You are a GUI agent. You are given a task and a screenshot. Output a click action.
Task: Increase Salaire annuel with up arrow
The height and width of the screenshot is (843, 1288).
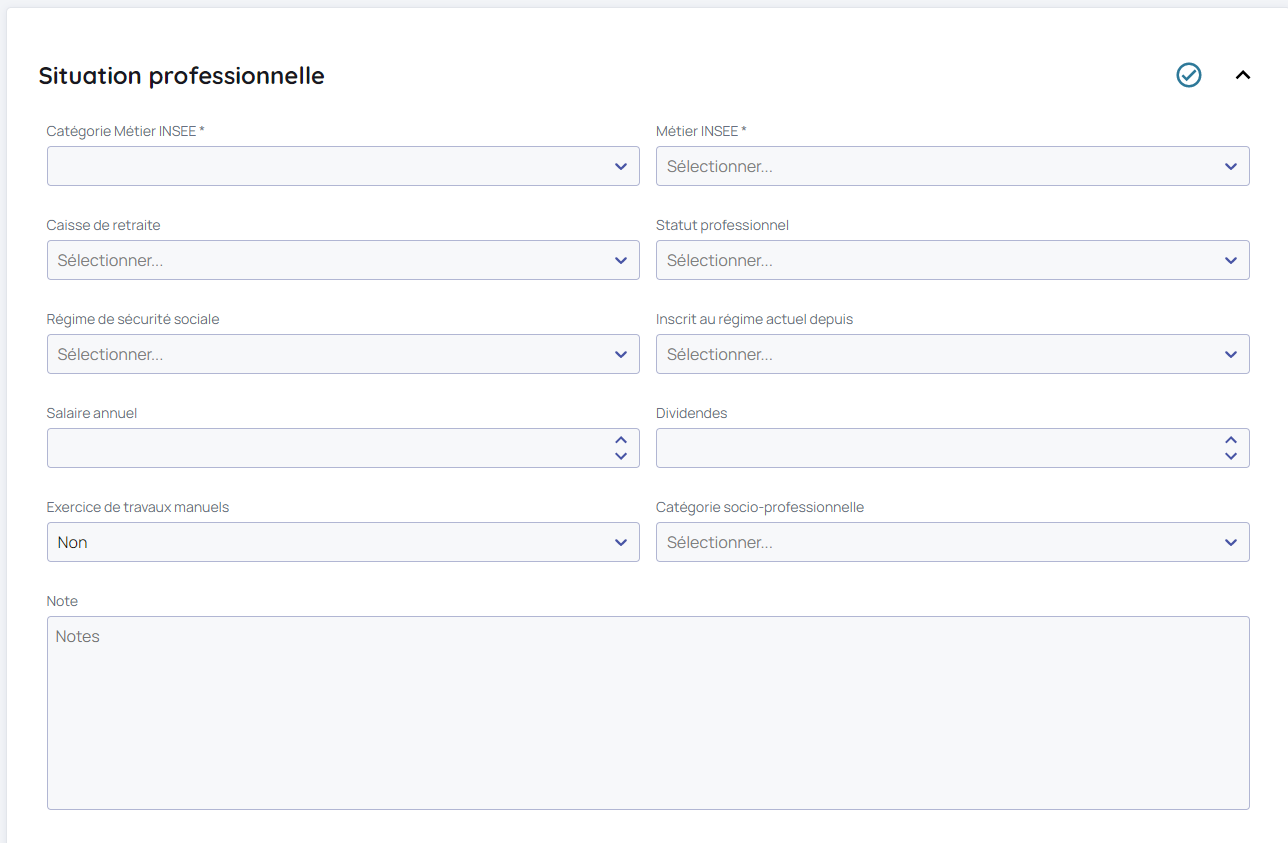(x=621, y=440)
